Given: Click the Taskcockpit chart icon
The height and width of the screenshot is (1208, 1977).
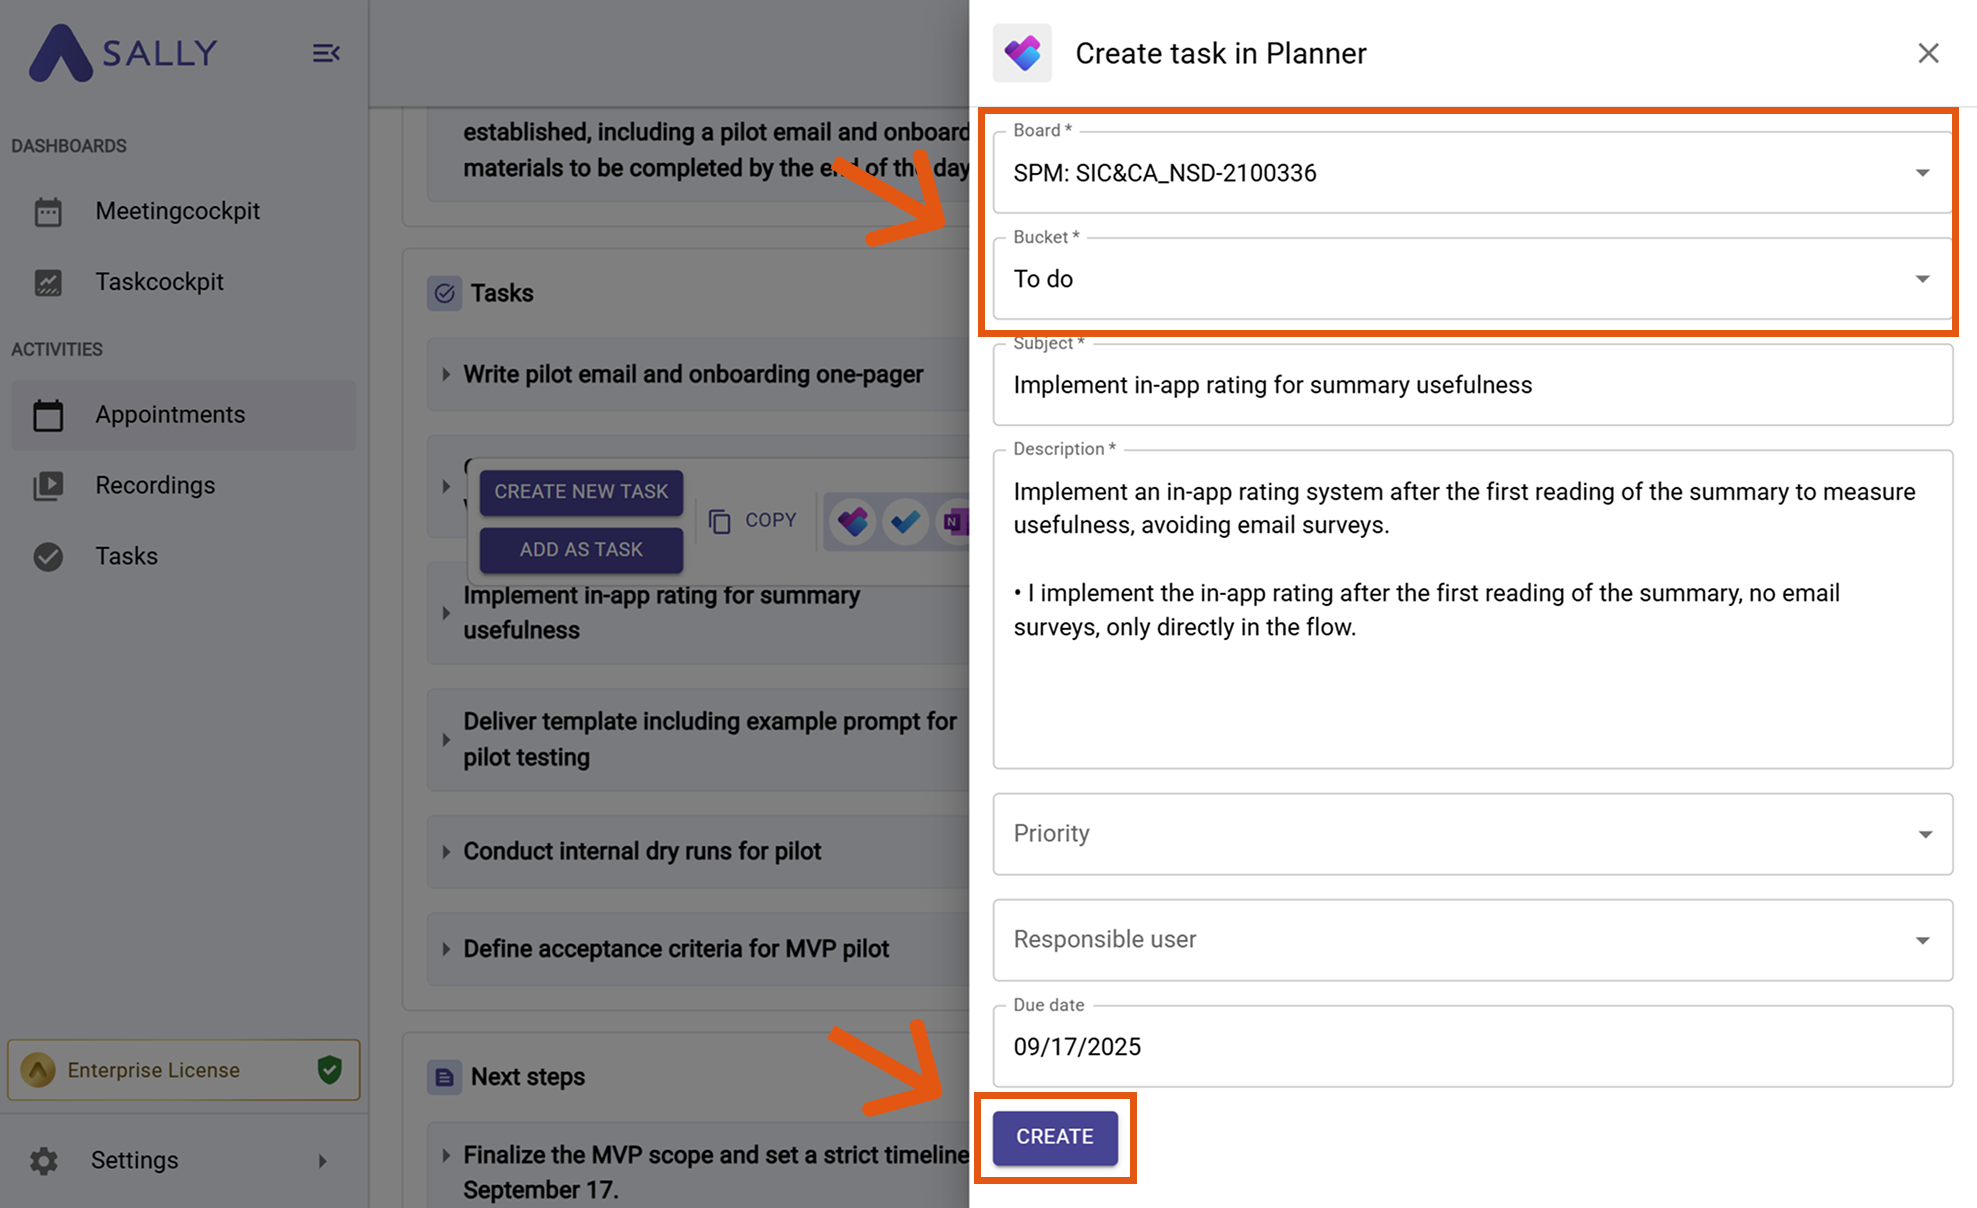Looking at the screenshot, I should click(48, 282).
